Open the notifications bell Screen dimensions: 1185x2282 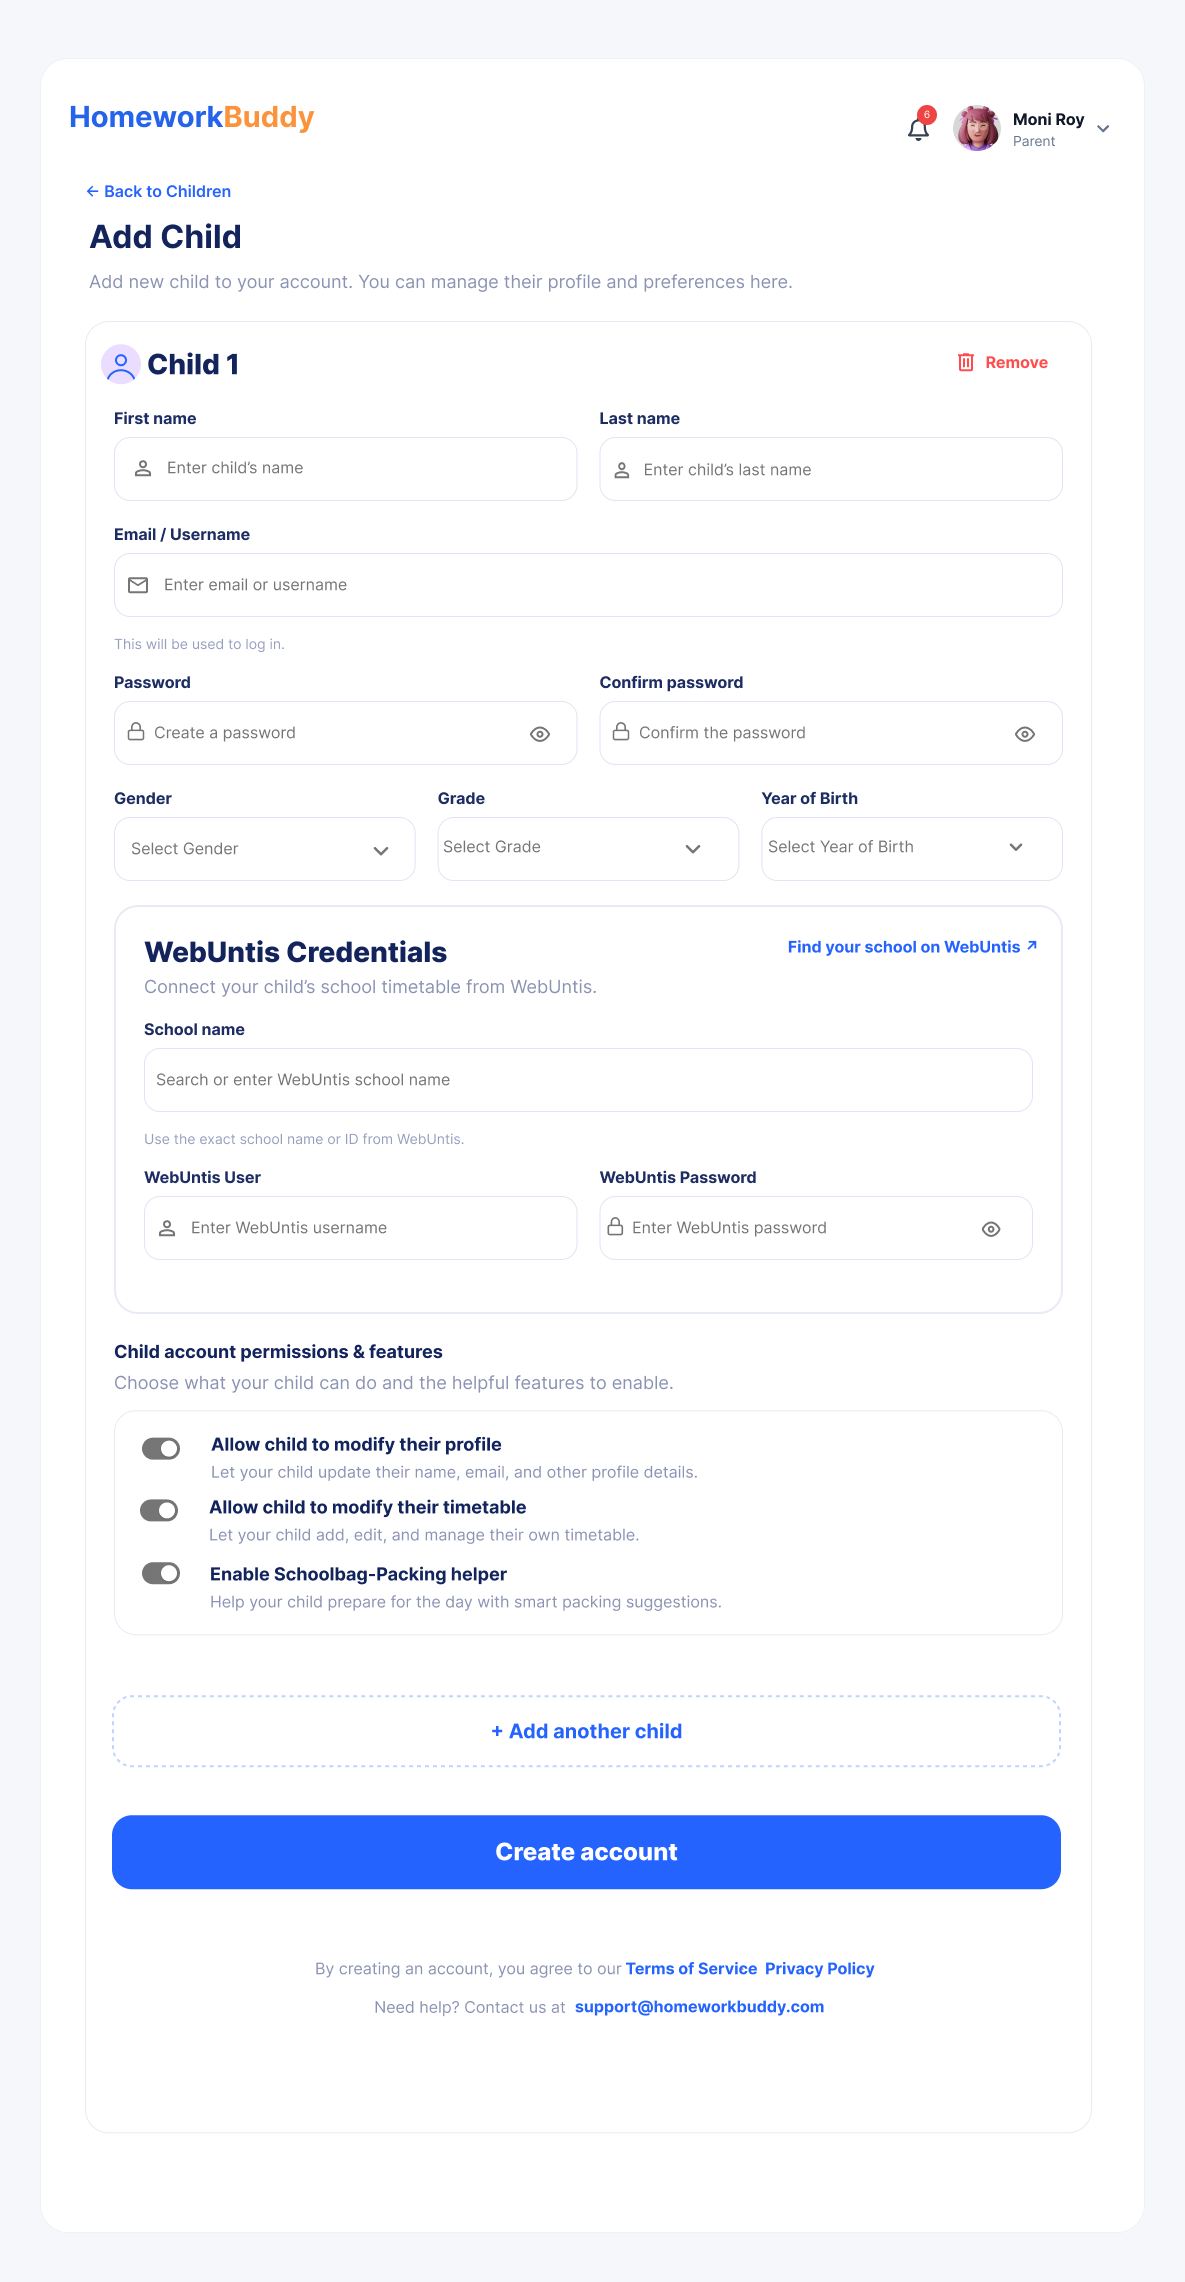point(918,129)
